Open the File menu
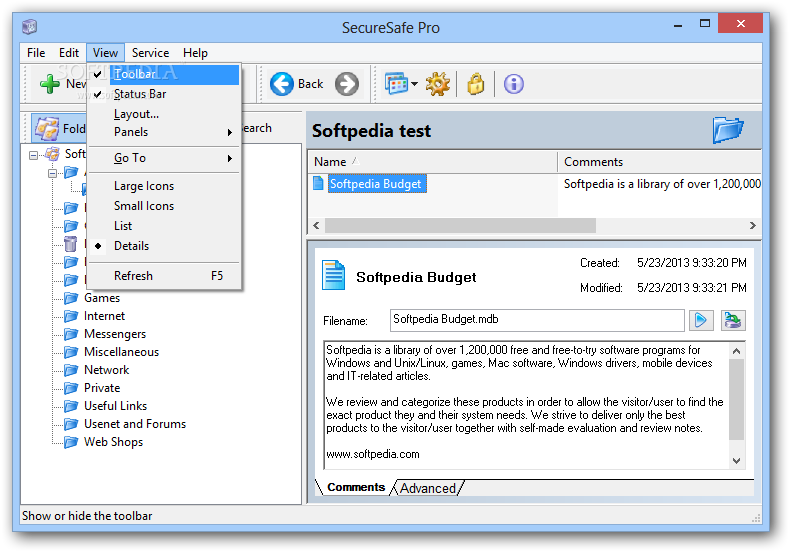This screenshot has height=552, width=790. pyautogui.click(x=36, y=53)
